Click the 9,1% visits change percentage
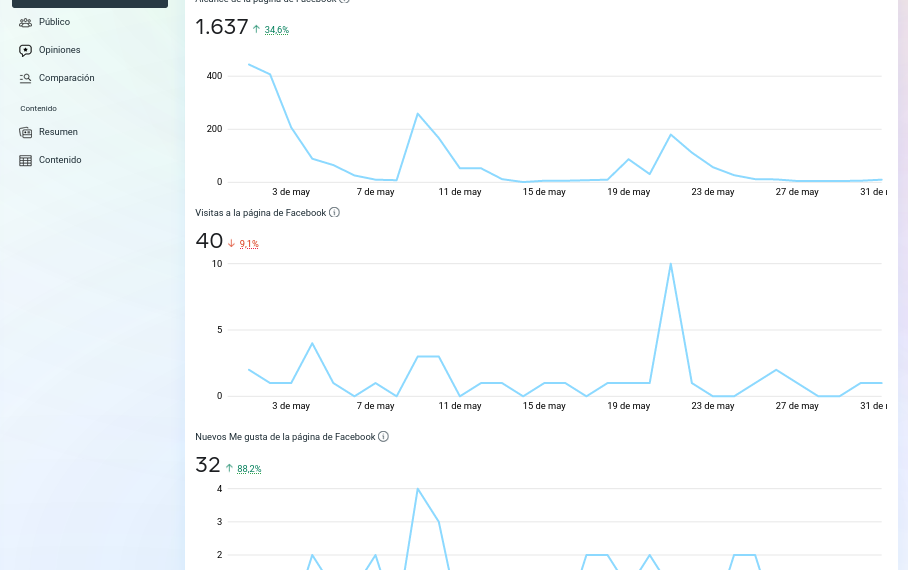The height and width of the screenshot is (570, 908). coord(249,244)
